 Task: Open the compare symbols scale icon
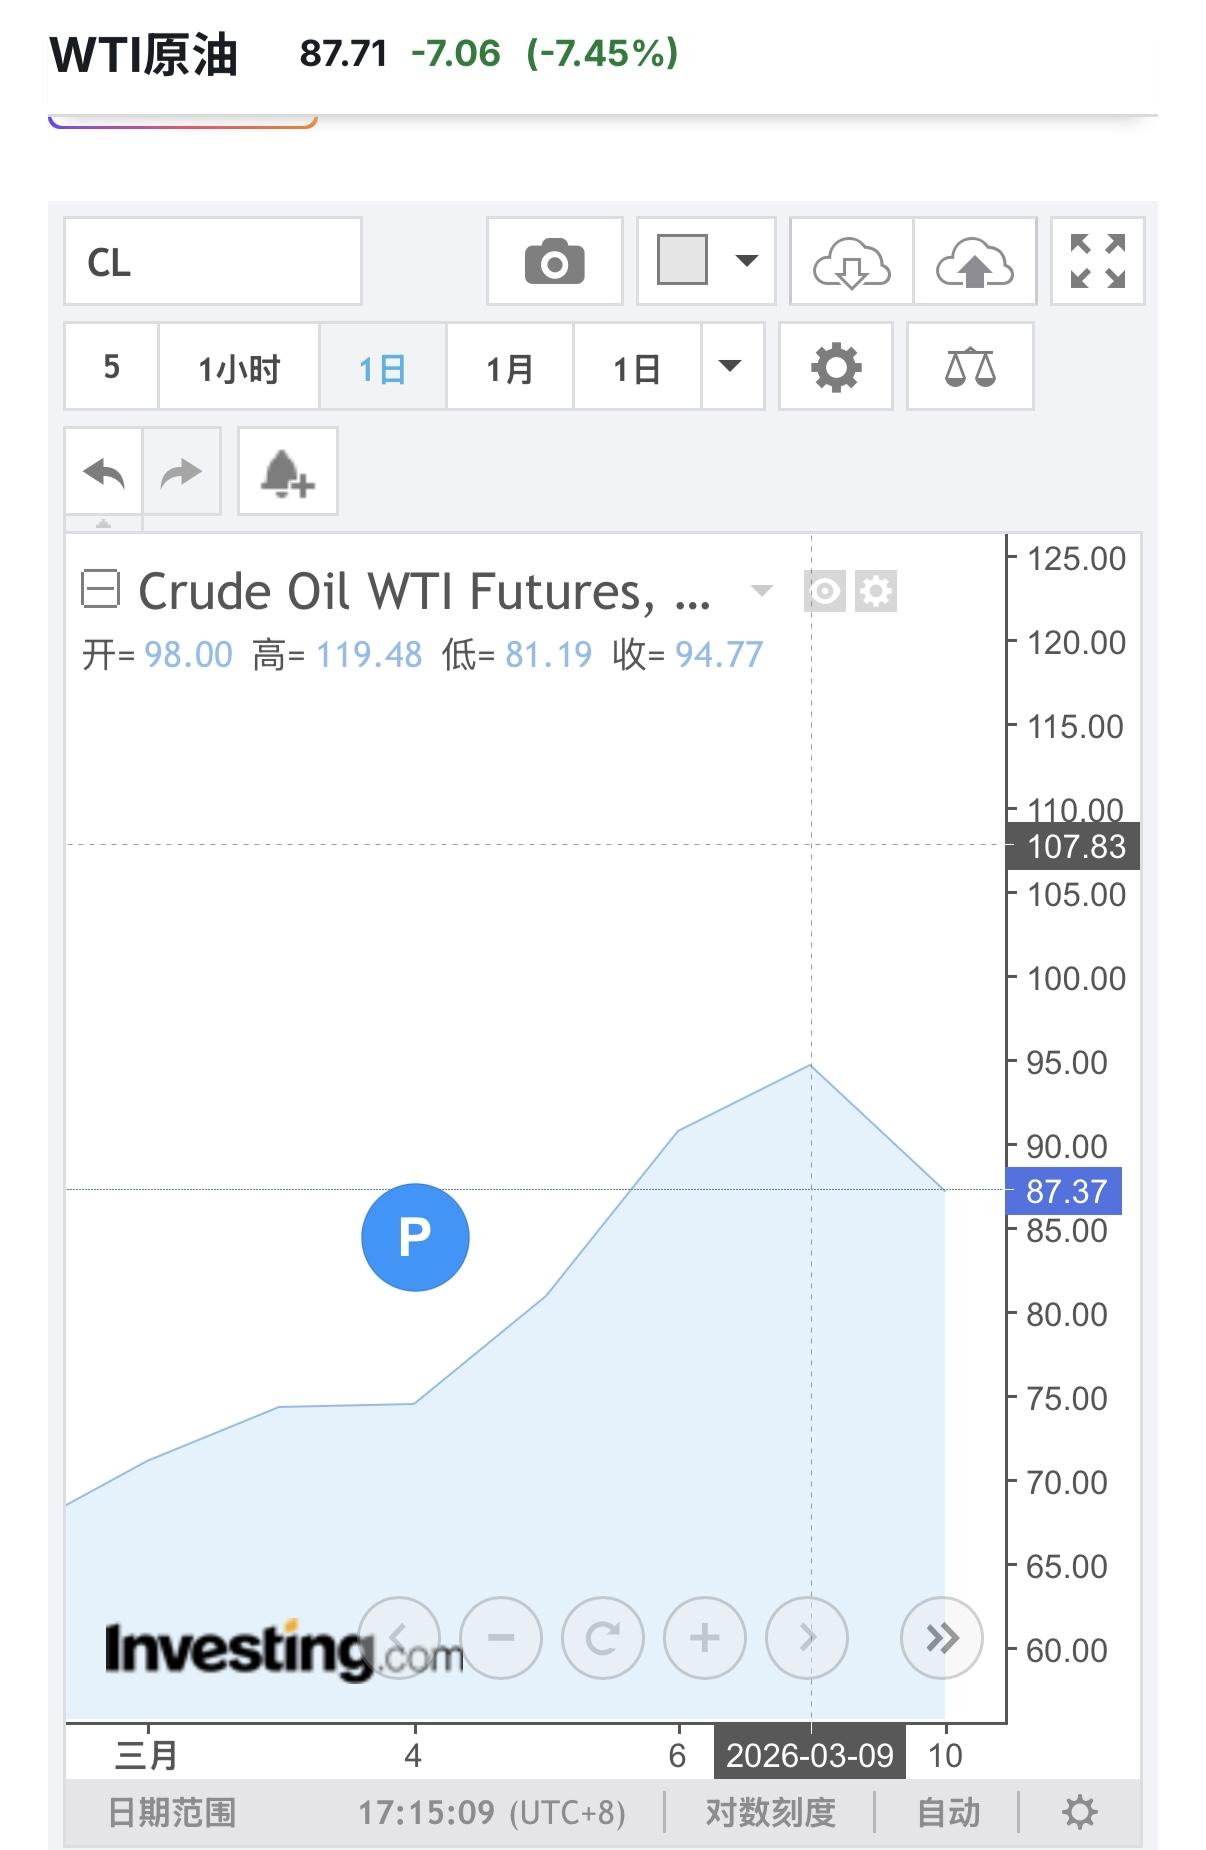pos(969,367)
